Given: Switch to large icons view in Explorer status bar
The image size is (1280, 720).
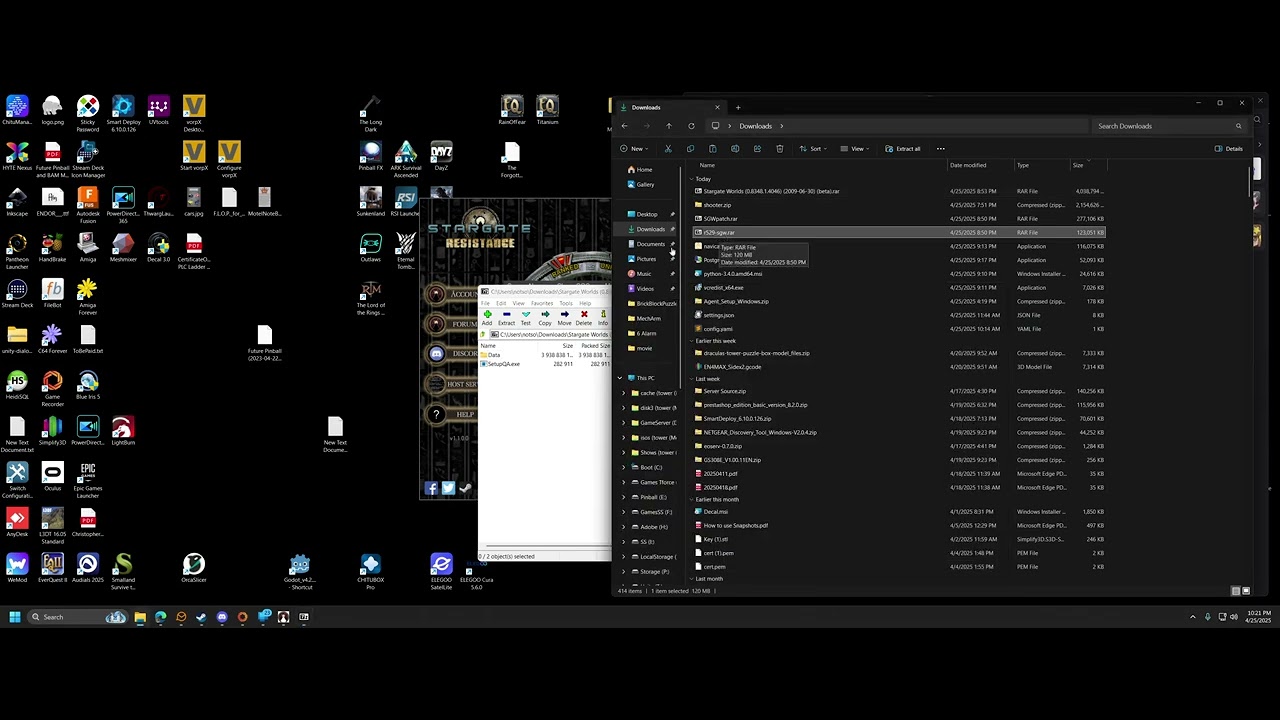Looking at the screenshot, I should pyautogui.click(x=1246, y=591).
